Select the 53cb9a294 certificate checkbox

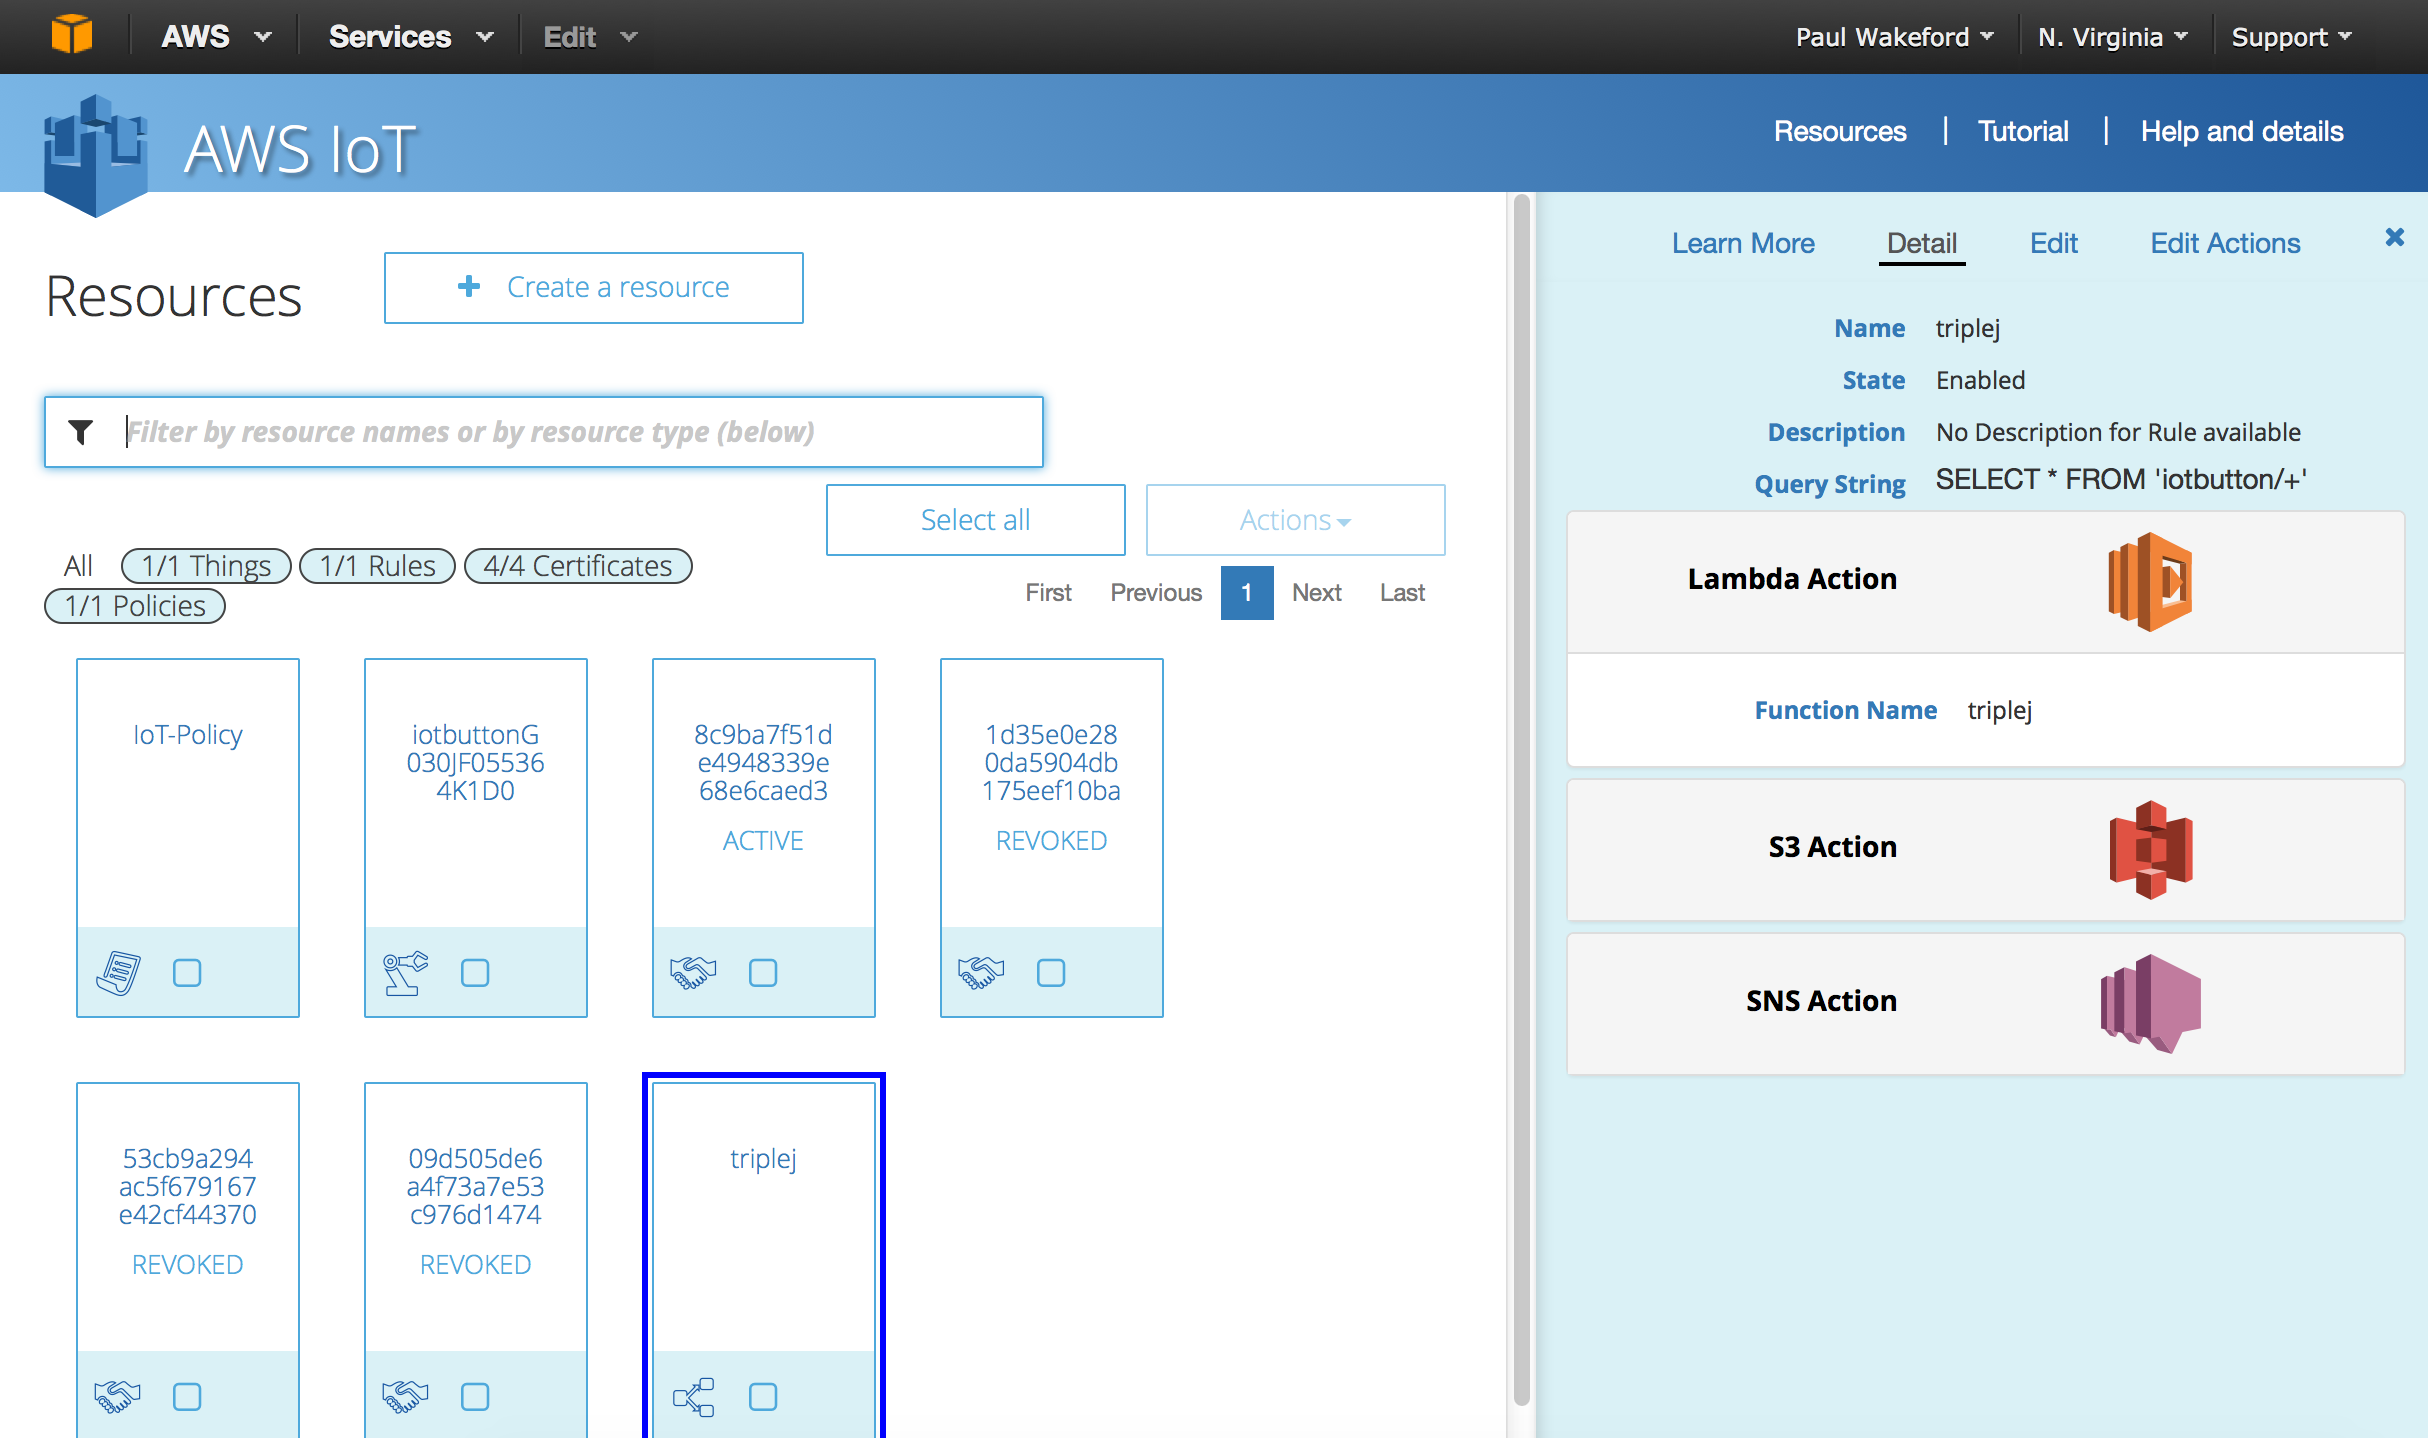[x=187, y=1396]
